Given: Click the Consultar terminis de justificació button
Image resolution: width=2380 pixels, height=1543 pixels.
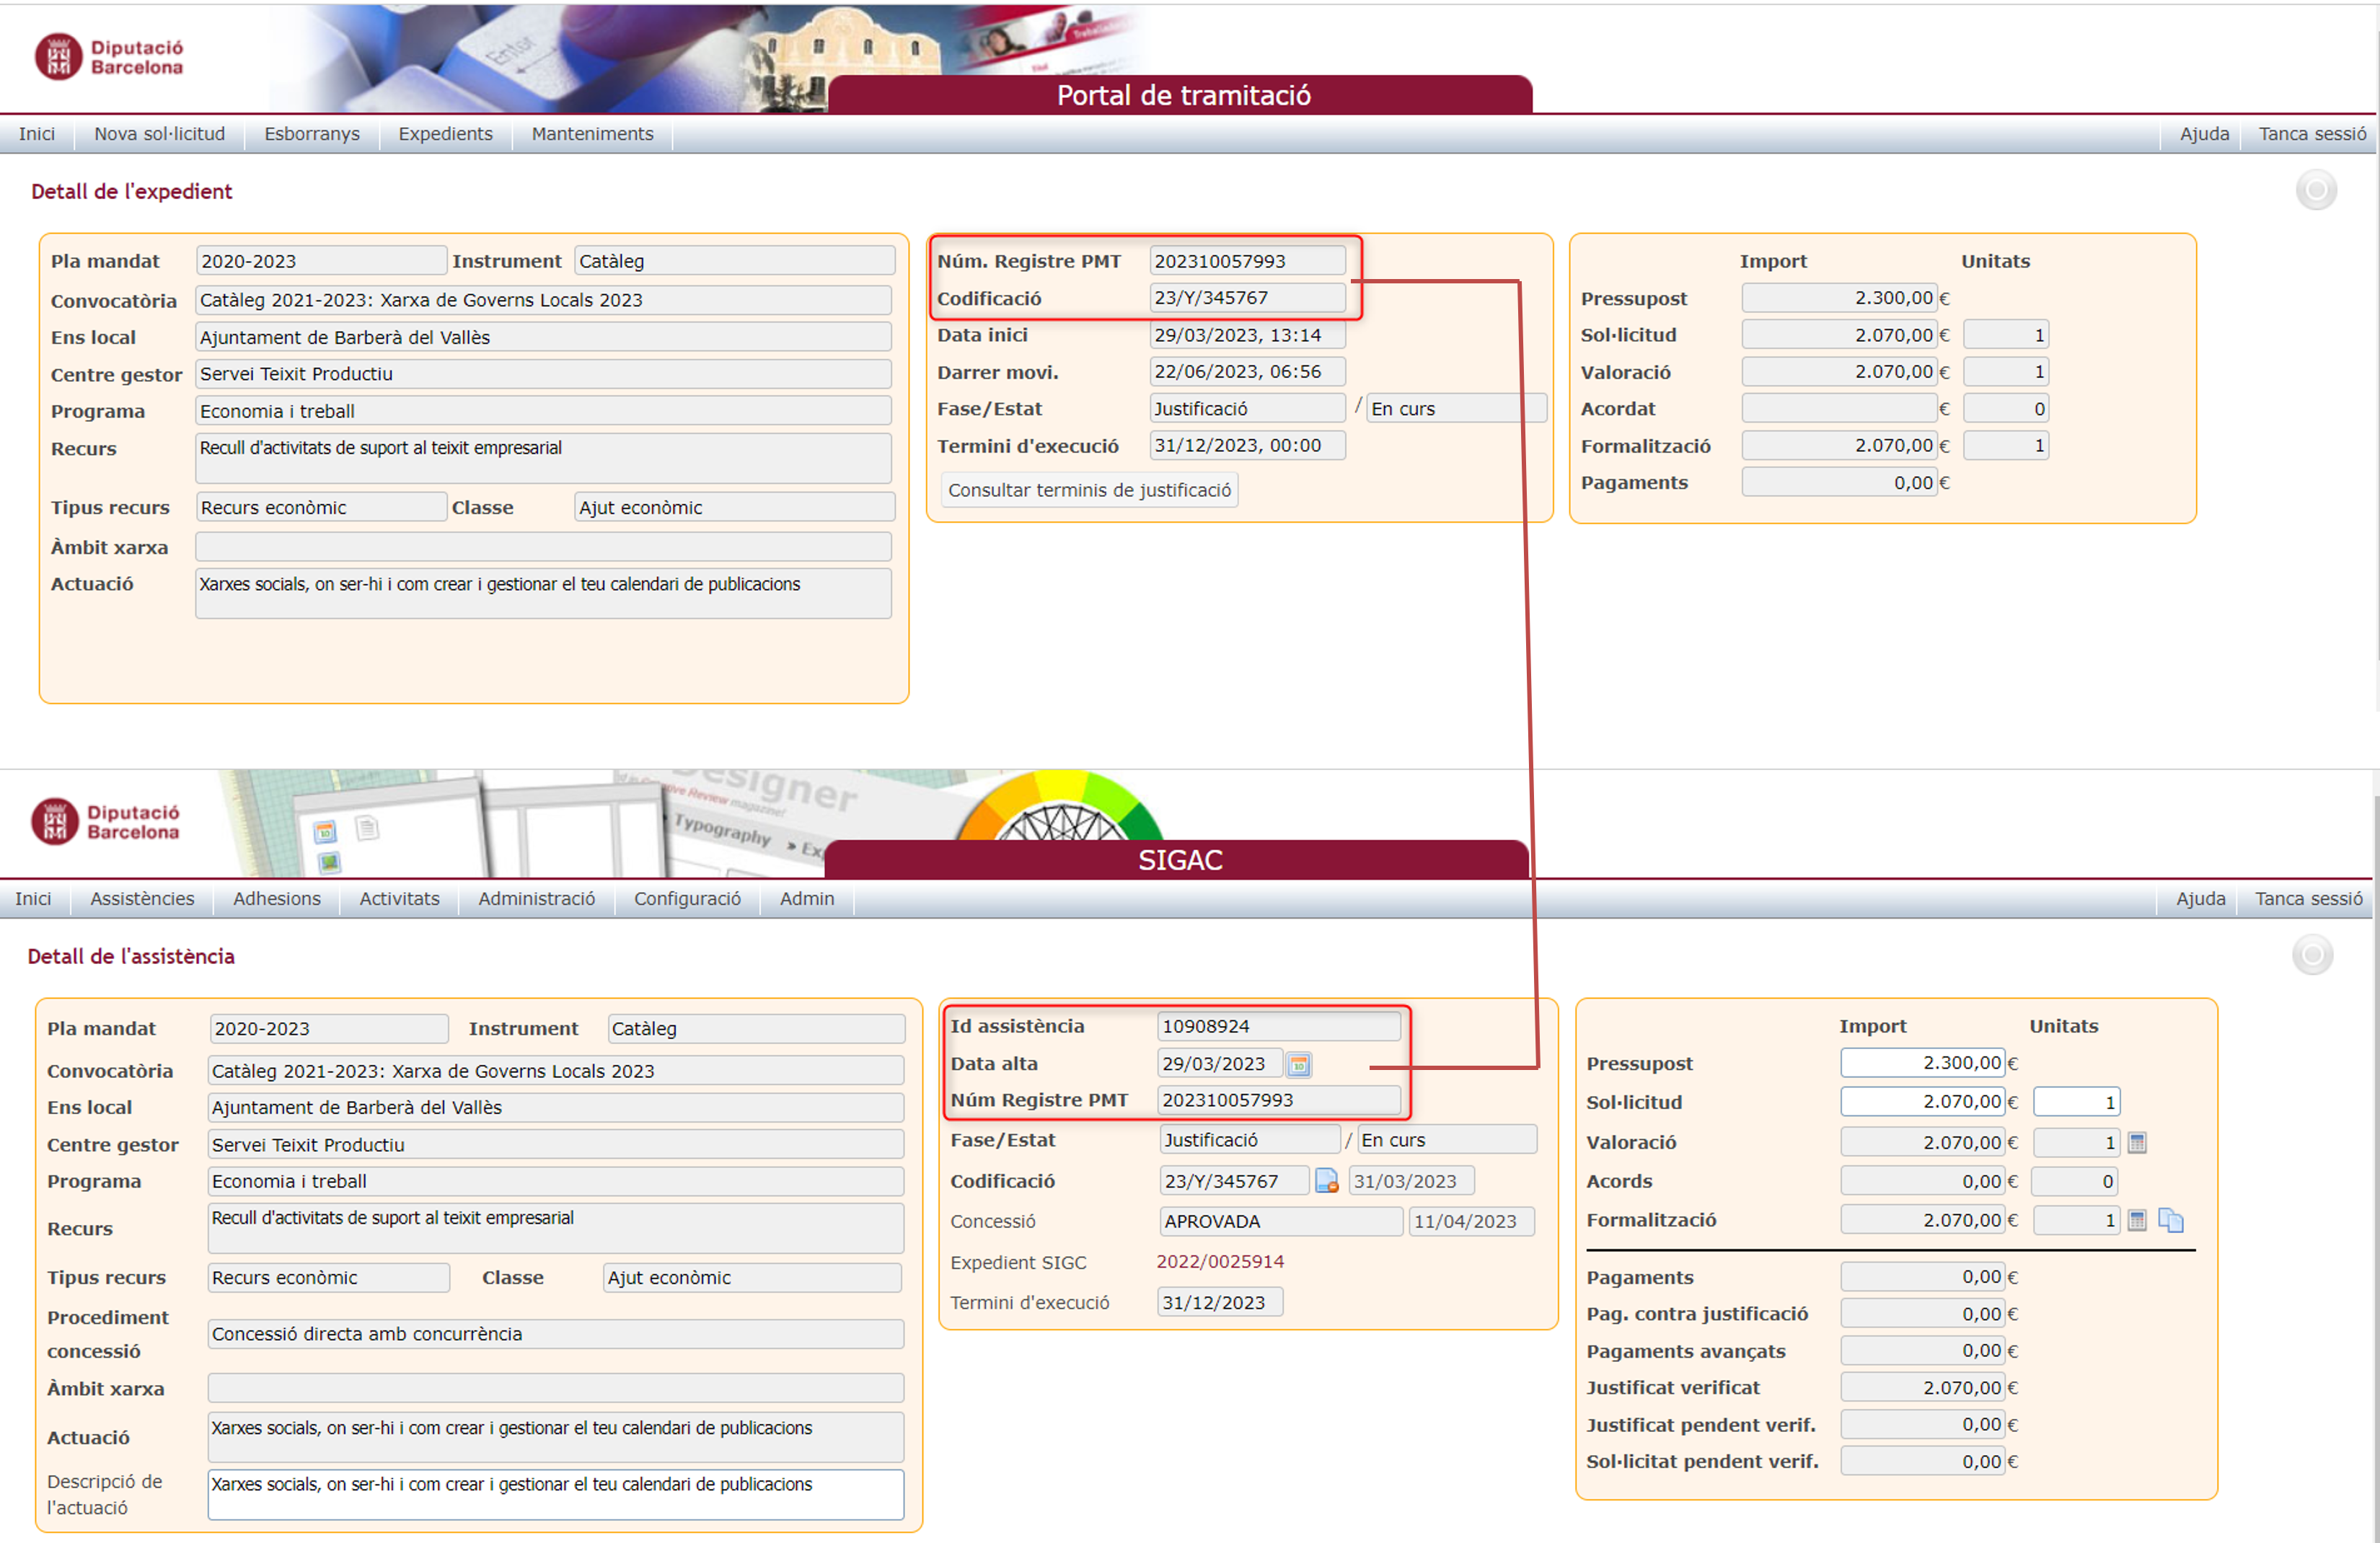Looking at the screenshot, I should point(1090,490).
